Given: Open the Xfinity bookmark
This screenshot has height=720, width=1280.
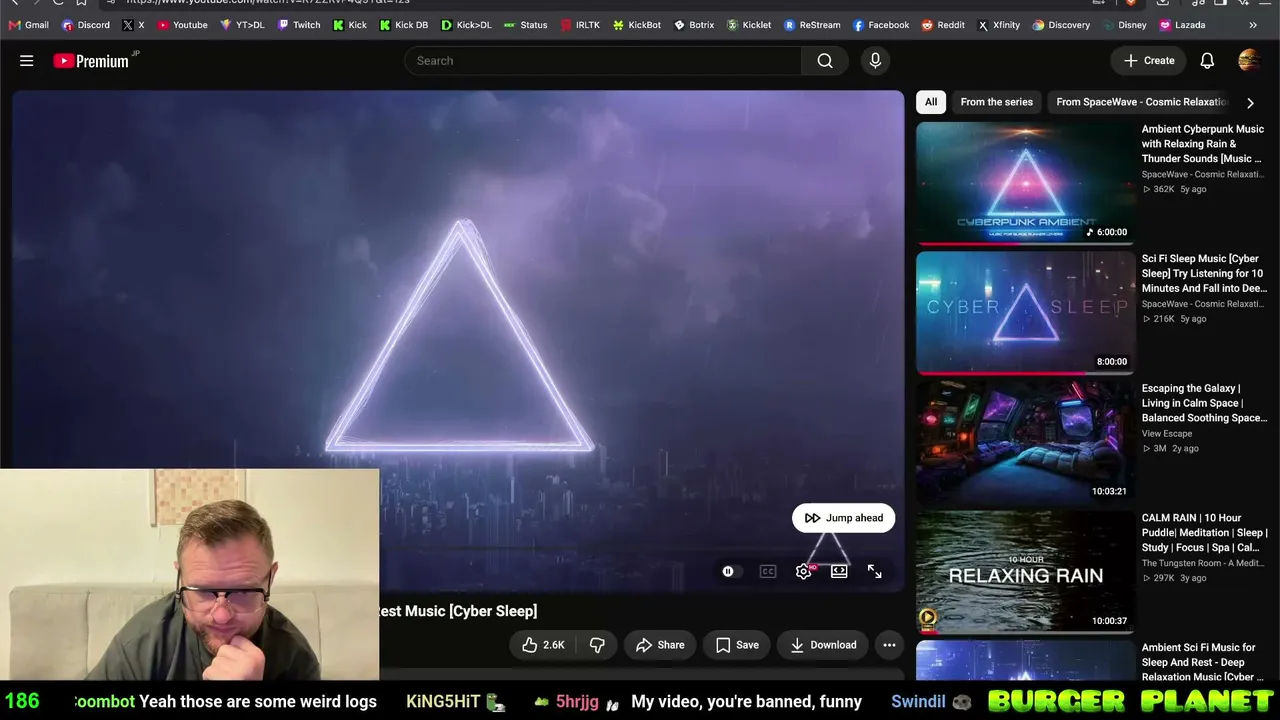Looking at the screenshot, I should [x=999, y=25].
